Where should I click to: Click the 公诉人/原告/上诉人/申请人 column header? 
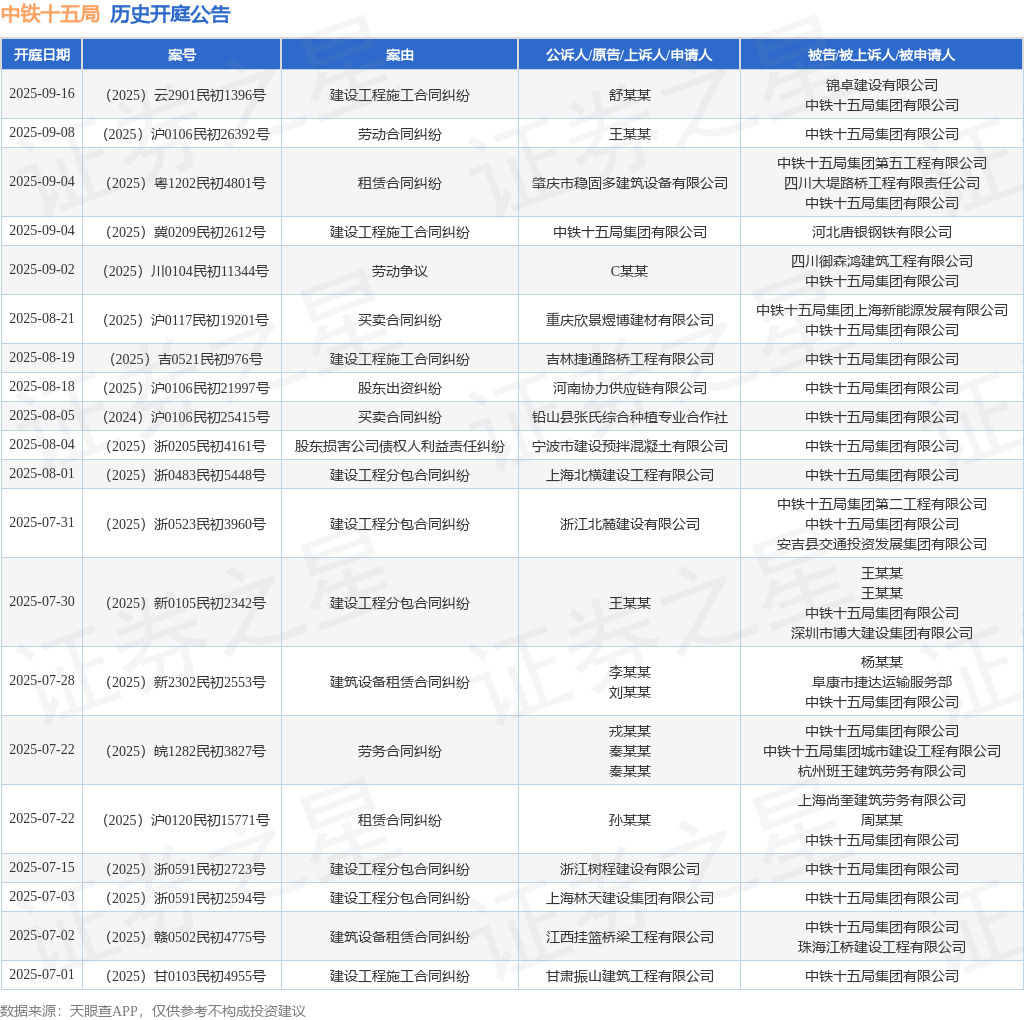[629, 55]
